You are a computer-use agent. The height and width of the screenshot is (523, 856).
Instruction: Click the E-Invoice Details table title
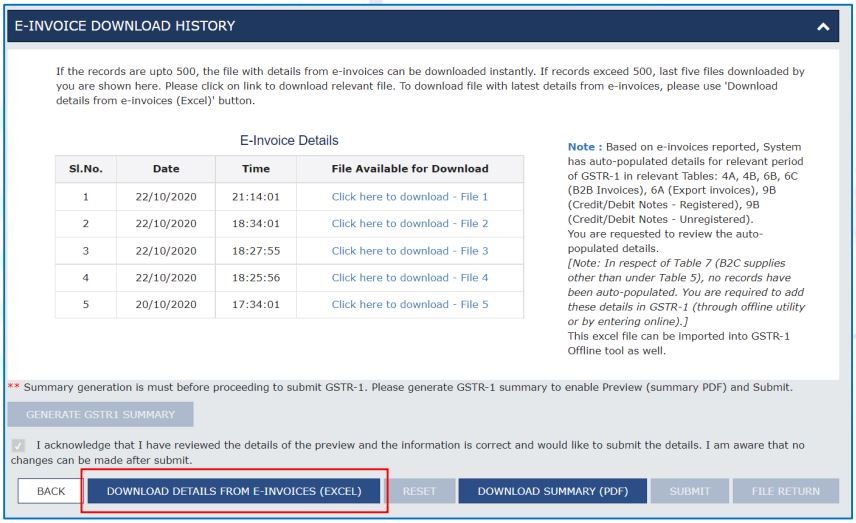pos(289,140)
